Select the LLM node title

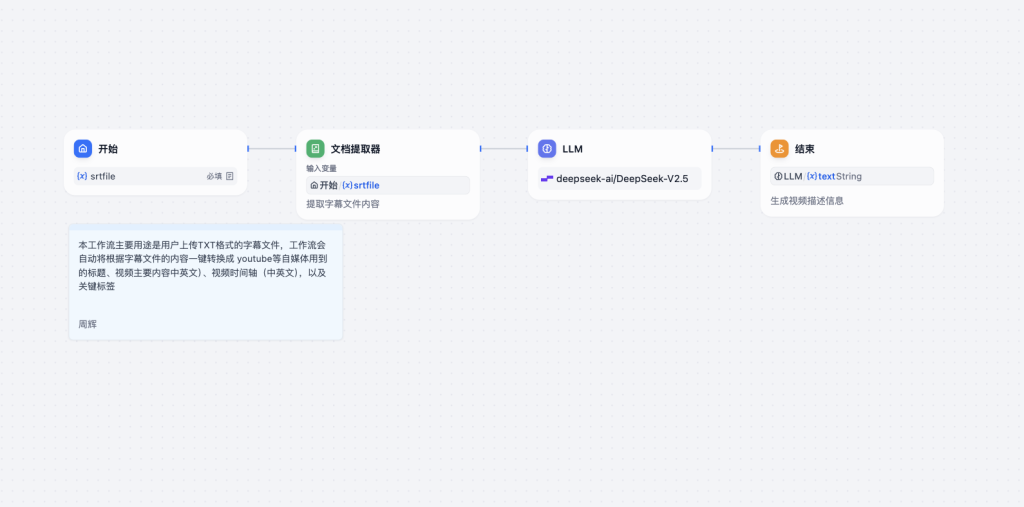point(572,149)
